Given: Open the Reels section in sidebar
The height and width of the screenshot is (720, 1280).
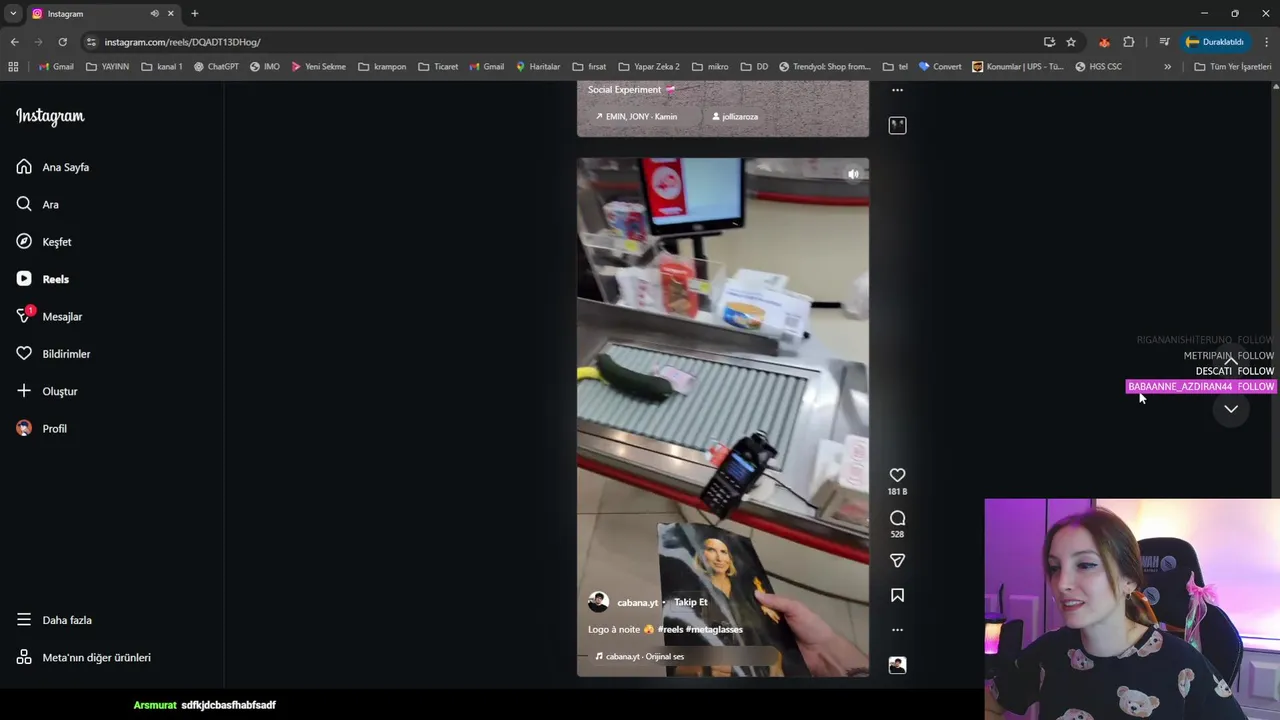Looking at the screenshot, I should [42, 279].
